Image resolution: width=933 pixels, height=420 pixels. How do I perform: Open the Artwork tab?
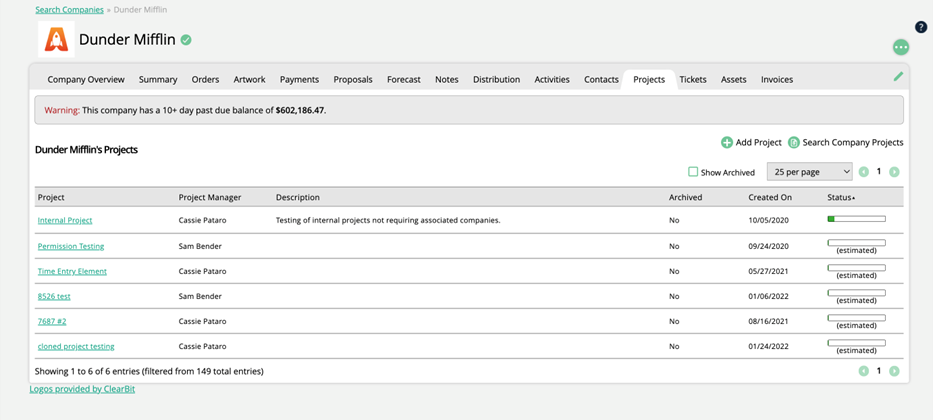coord(249,79)
